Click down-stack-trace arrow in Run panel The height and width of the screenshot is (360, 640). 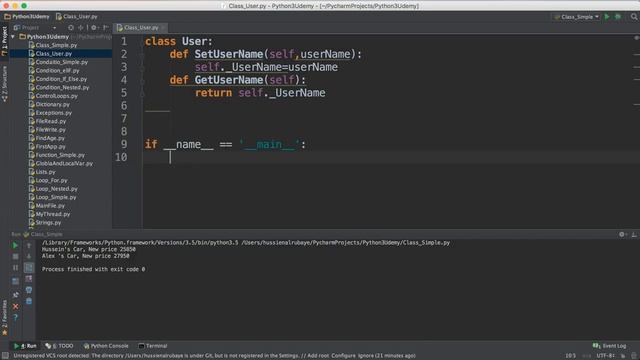[x=29, y=257]
